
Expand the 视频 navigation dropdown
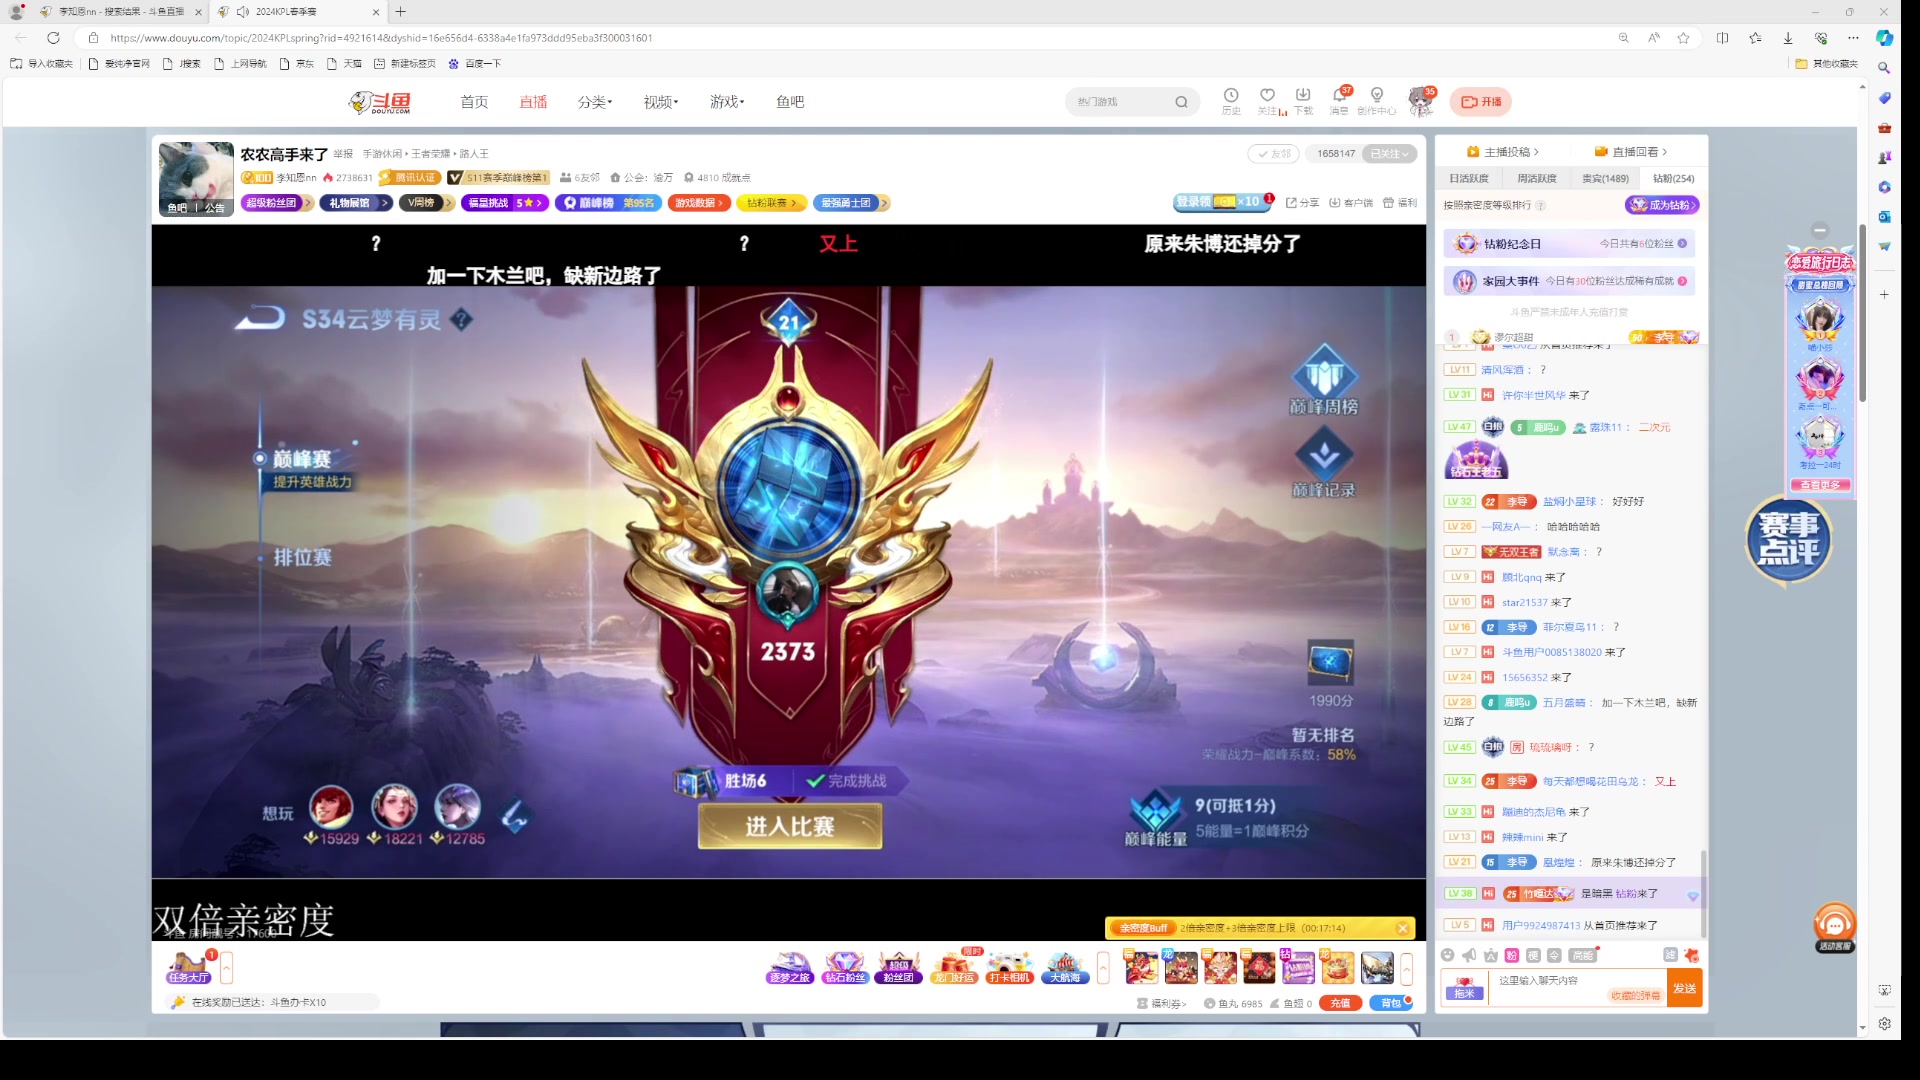coord(660,102)
